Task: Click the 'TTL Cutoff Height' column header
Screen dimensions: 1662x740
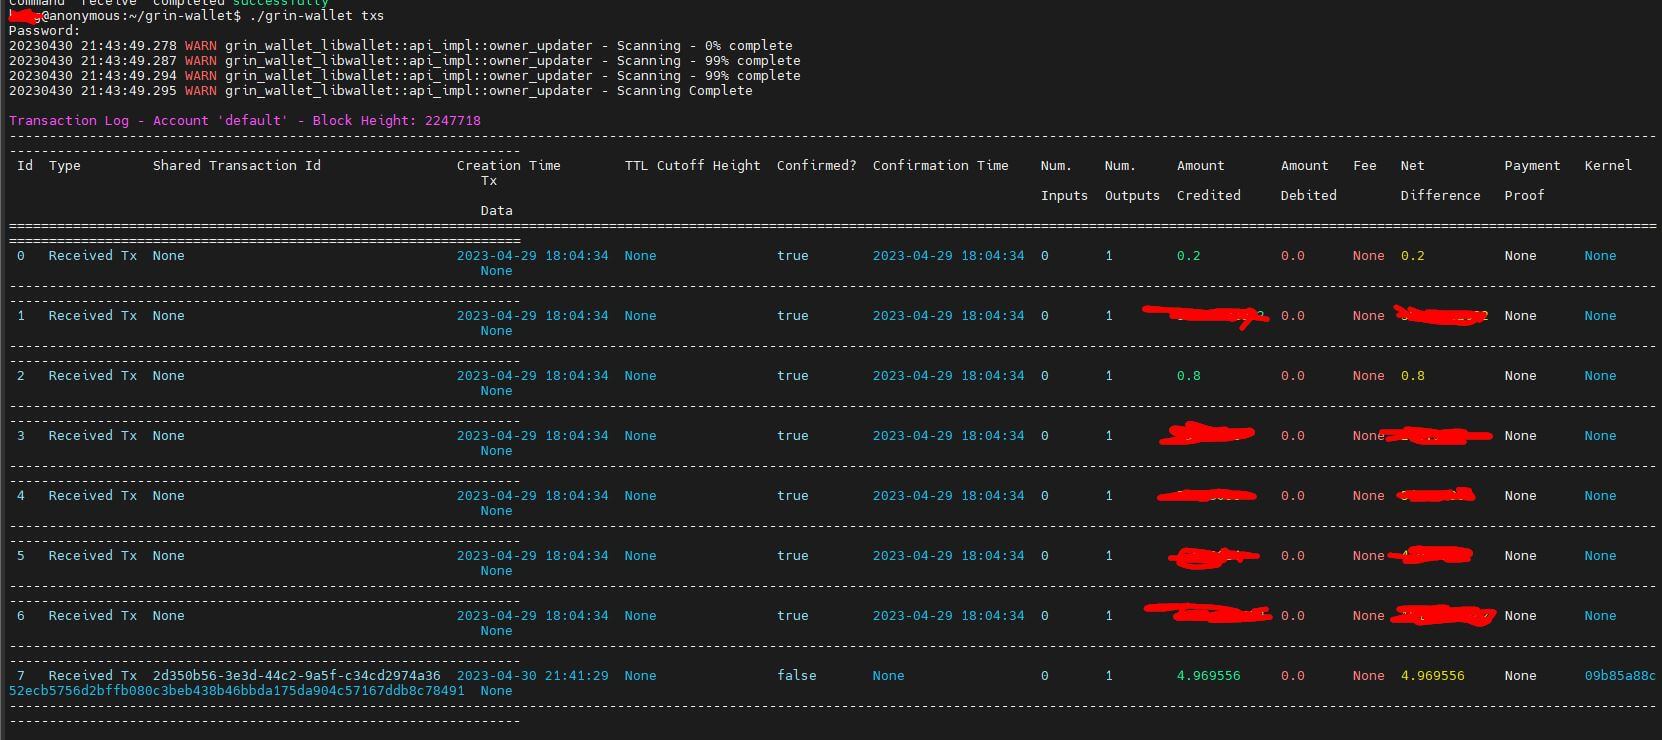Action: tap(692, 166)
